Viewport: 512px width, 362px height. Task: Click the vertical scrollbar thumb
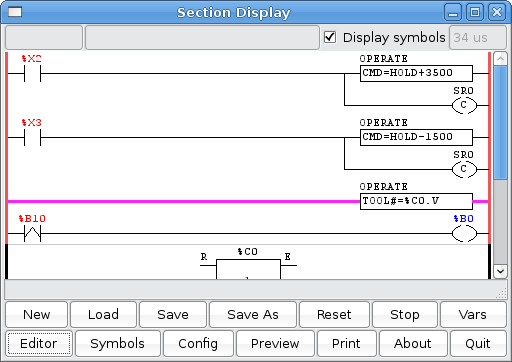pos(500,122)
